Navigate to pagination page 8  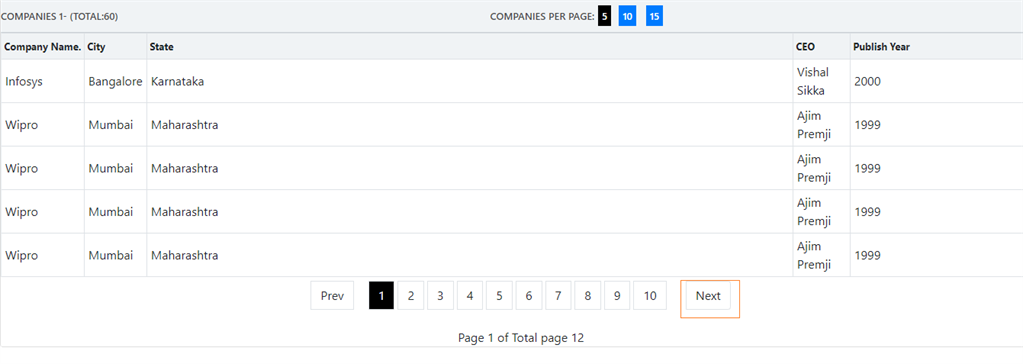(588, 296)
